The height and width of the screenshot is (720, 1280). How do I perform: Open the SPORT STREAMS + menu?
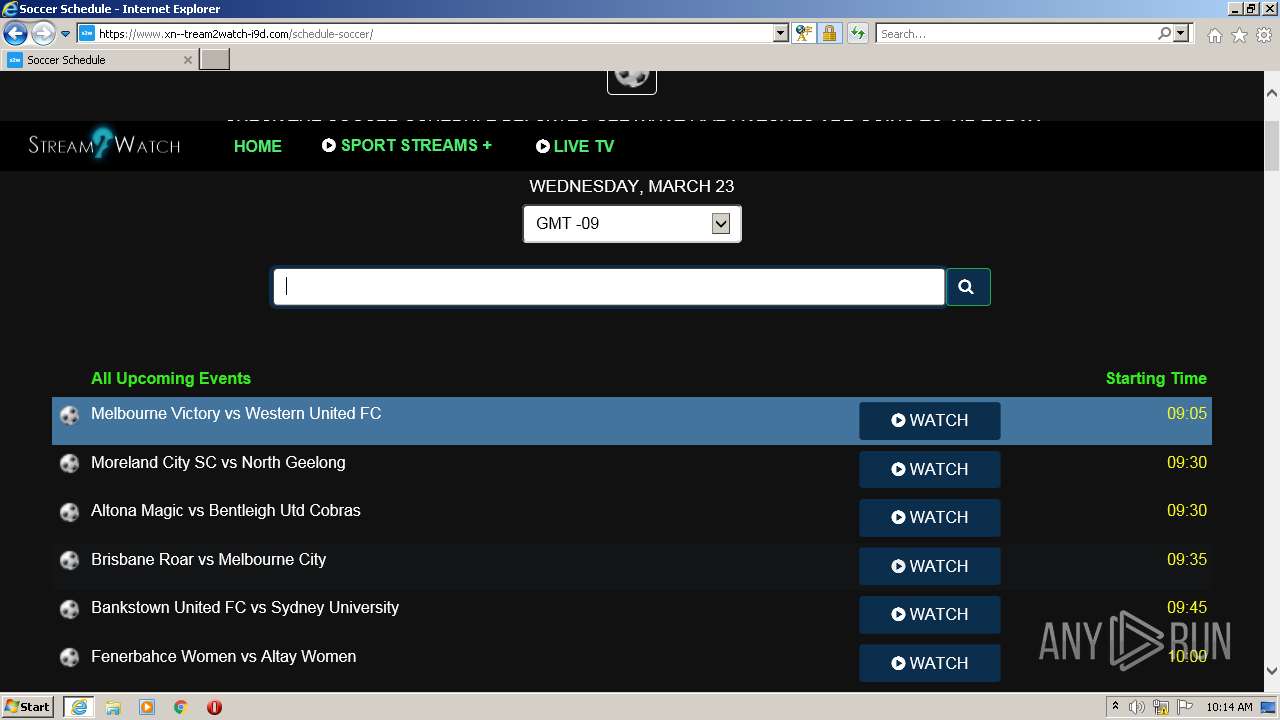coord(406,145)
